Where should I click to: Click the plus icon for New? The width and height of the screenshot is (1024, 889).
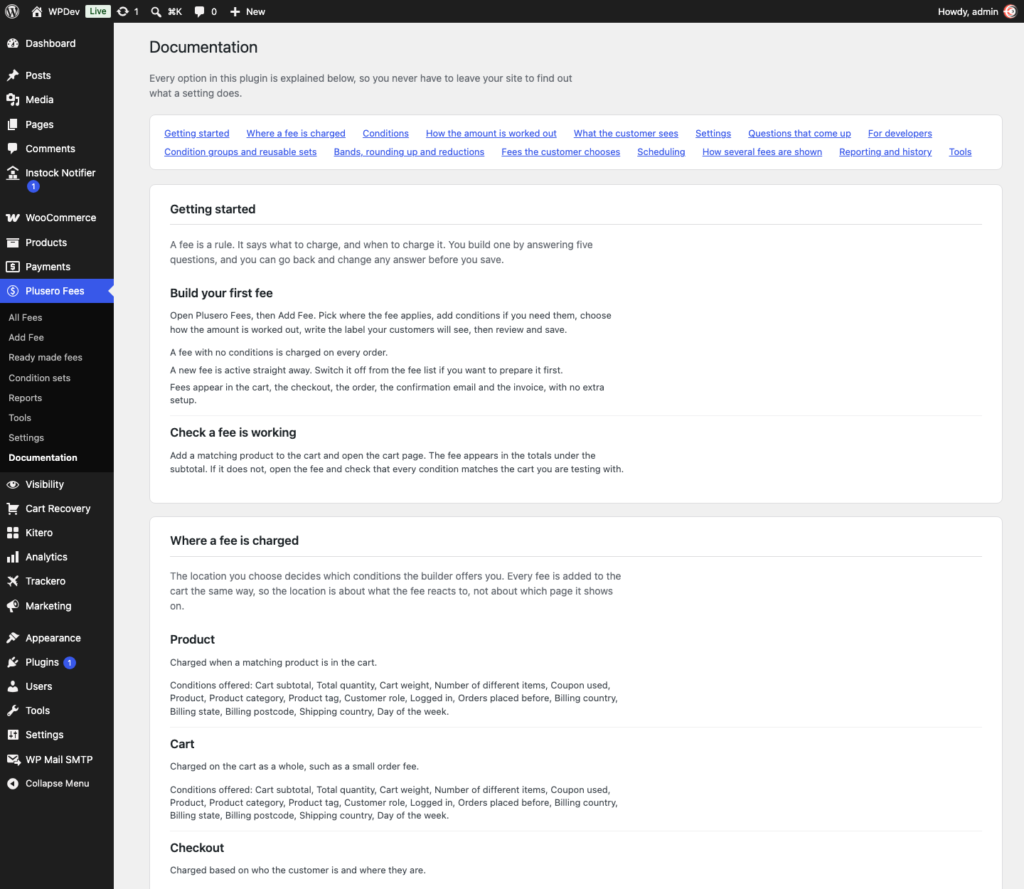tap(235, 11)
